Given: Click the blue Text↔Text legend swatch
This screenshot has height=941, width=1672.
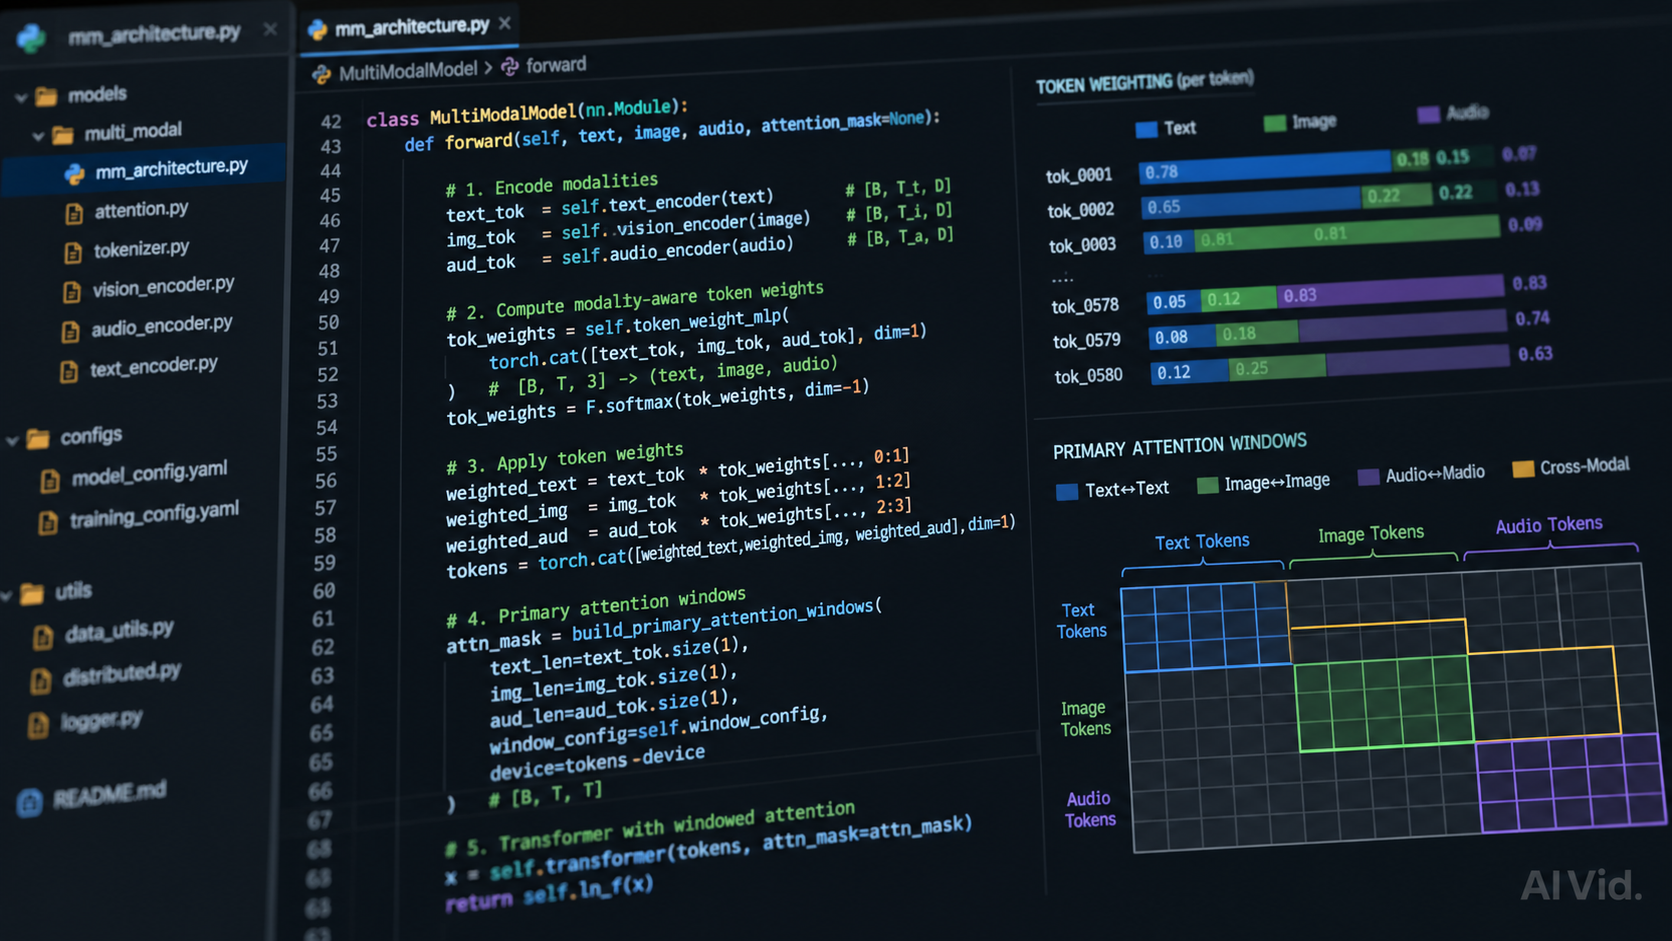Looking at the screenshot, I should [1067, 492].
